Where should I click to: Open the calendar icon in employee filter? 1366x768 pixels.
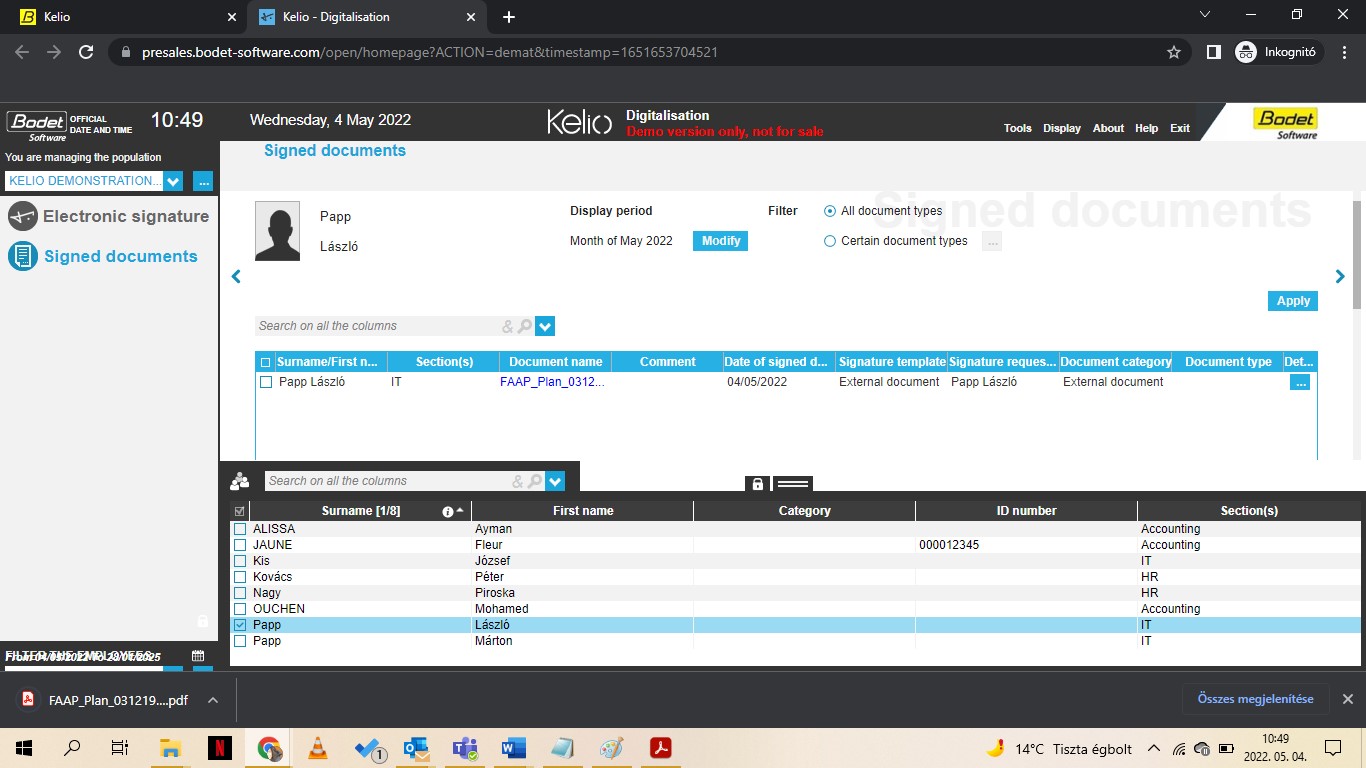[198, 656]
